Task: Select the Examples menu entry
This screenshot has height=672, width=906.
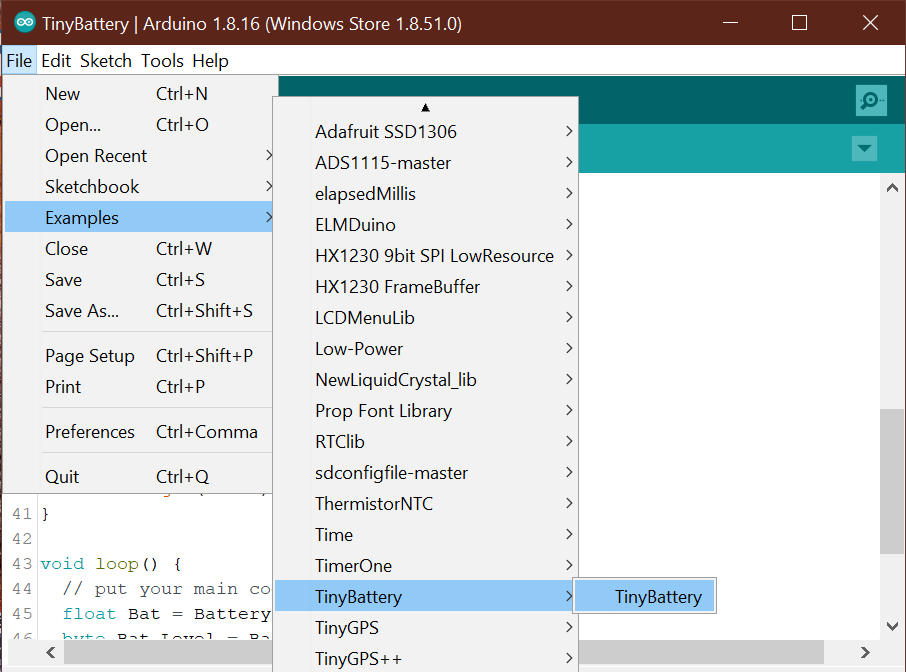Action: point(139,218)
